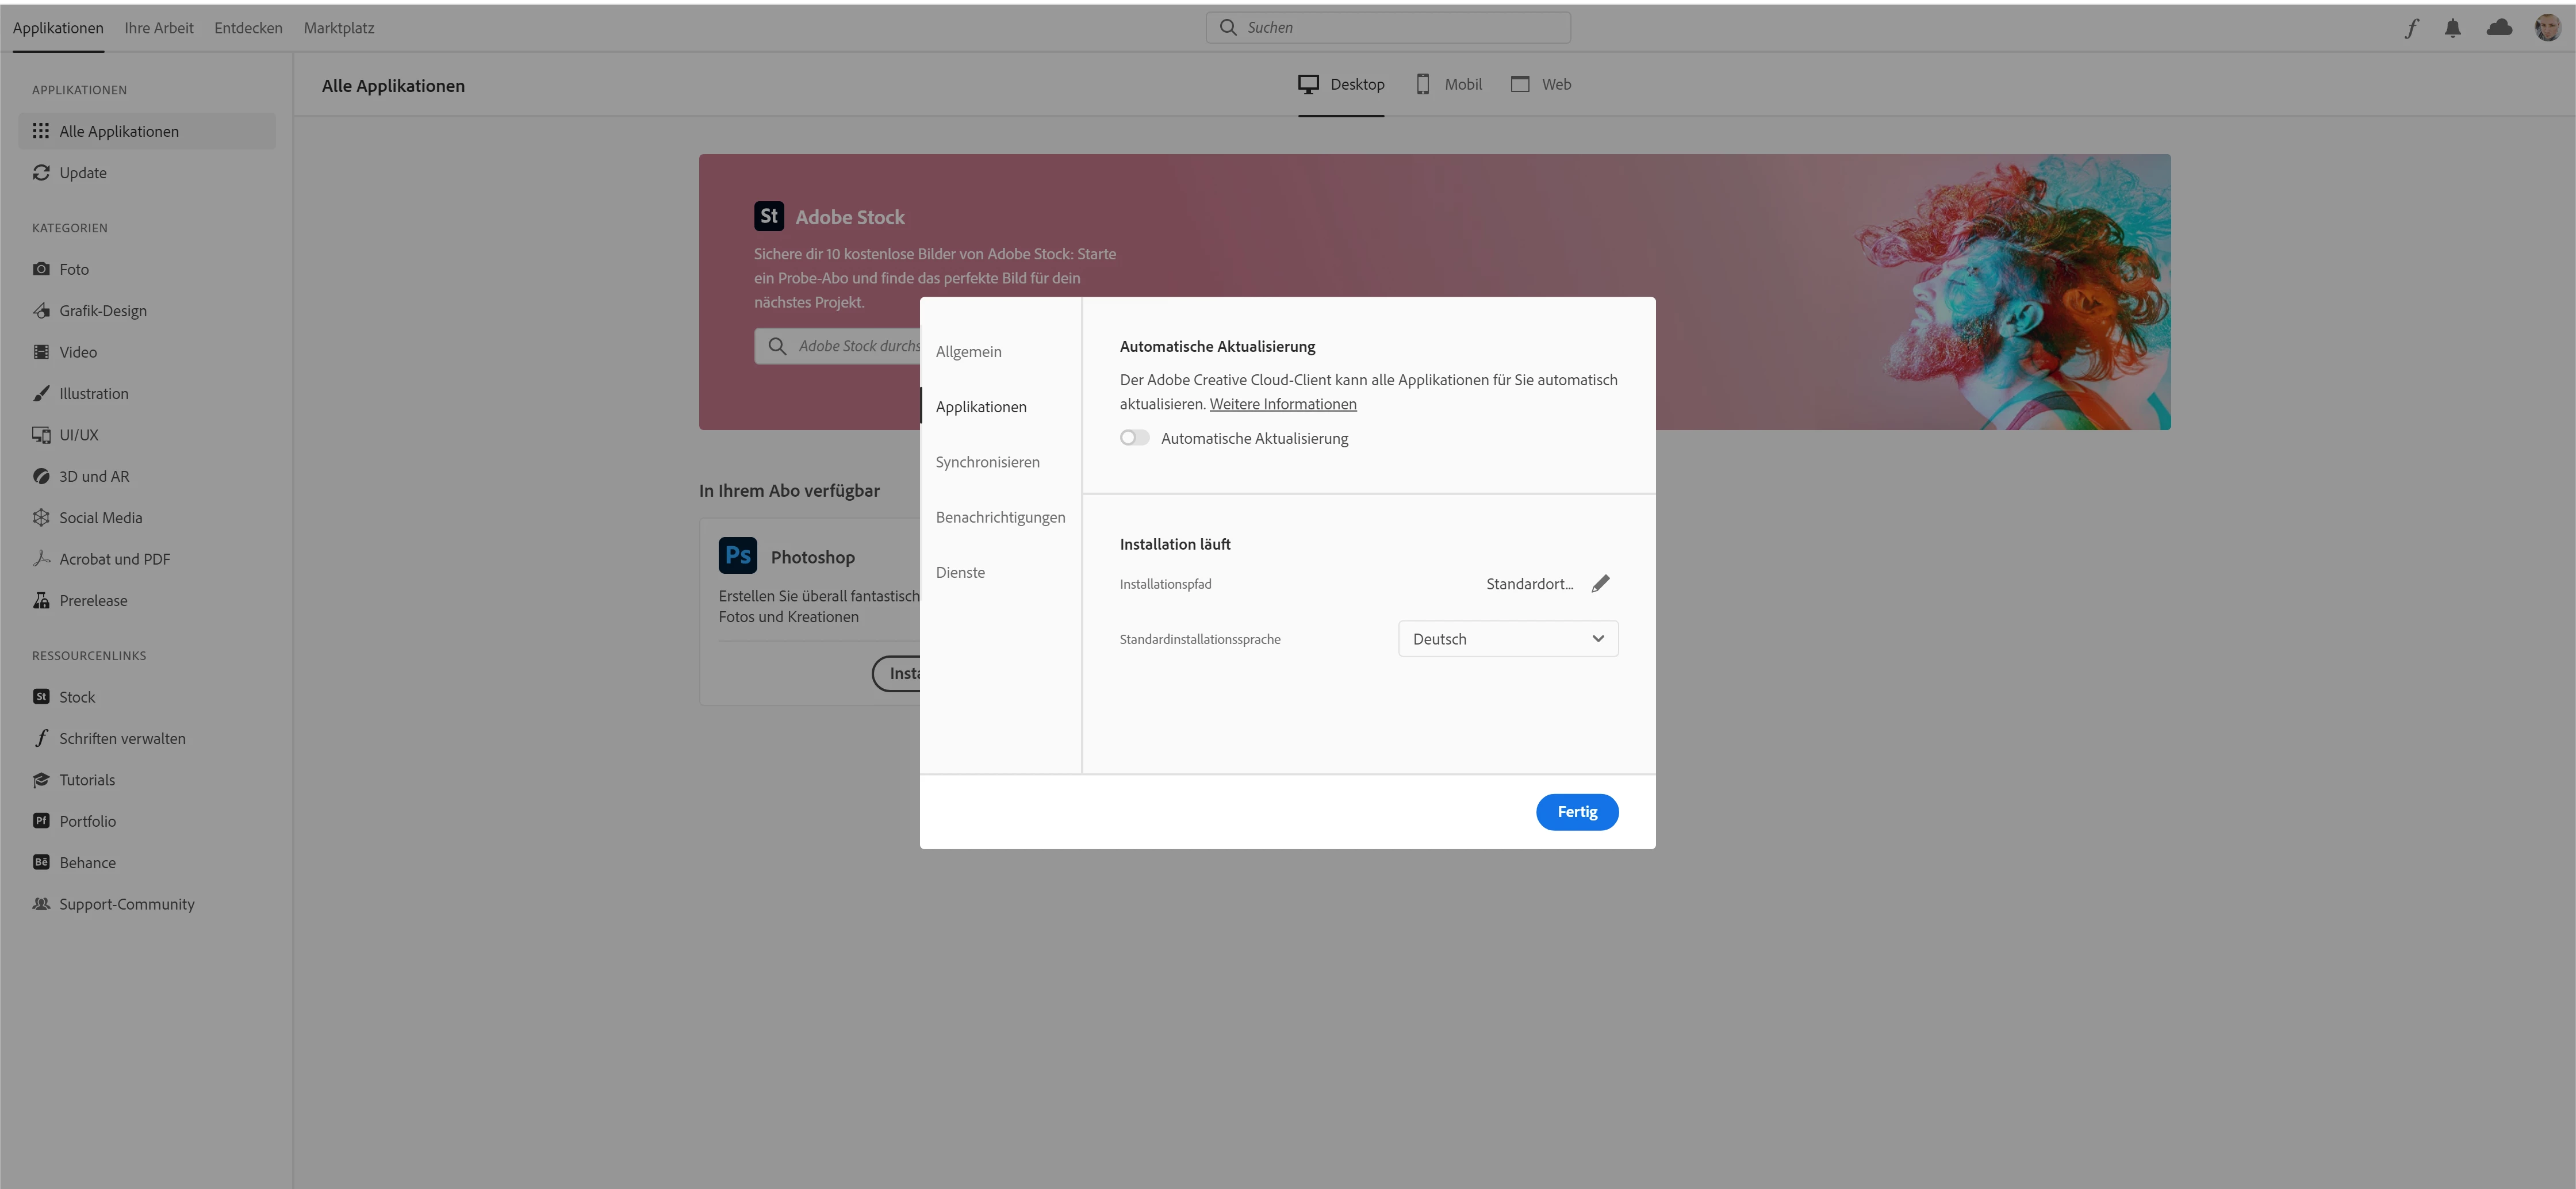
Task: Open Behance resource link icon
Action: coord(41,862)
